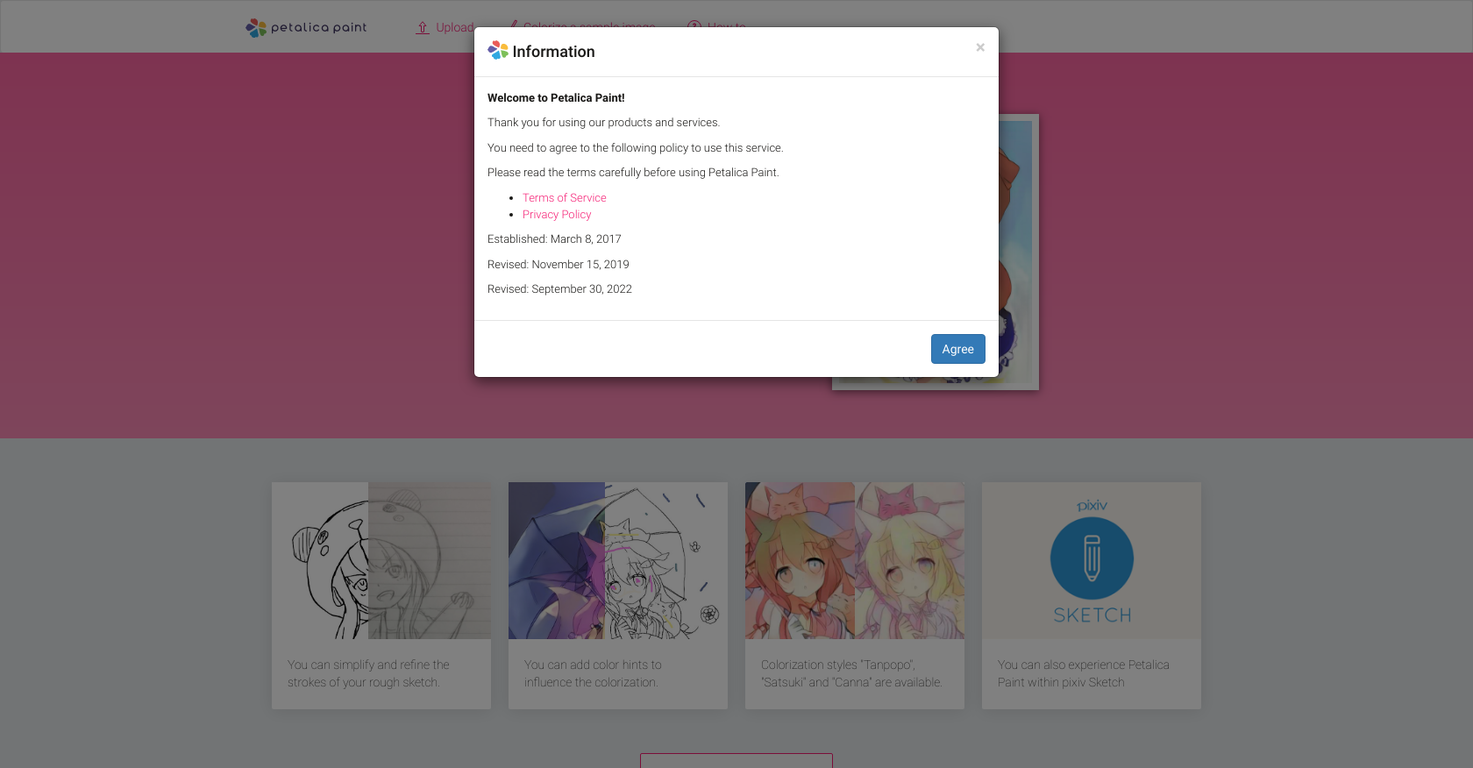Select the colorization styles comparison thumbnail
The image size is (1473, 768).
click(855, 561)
